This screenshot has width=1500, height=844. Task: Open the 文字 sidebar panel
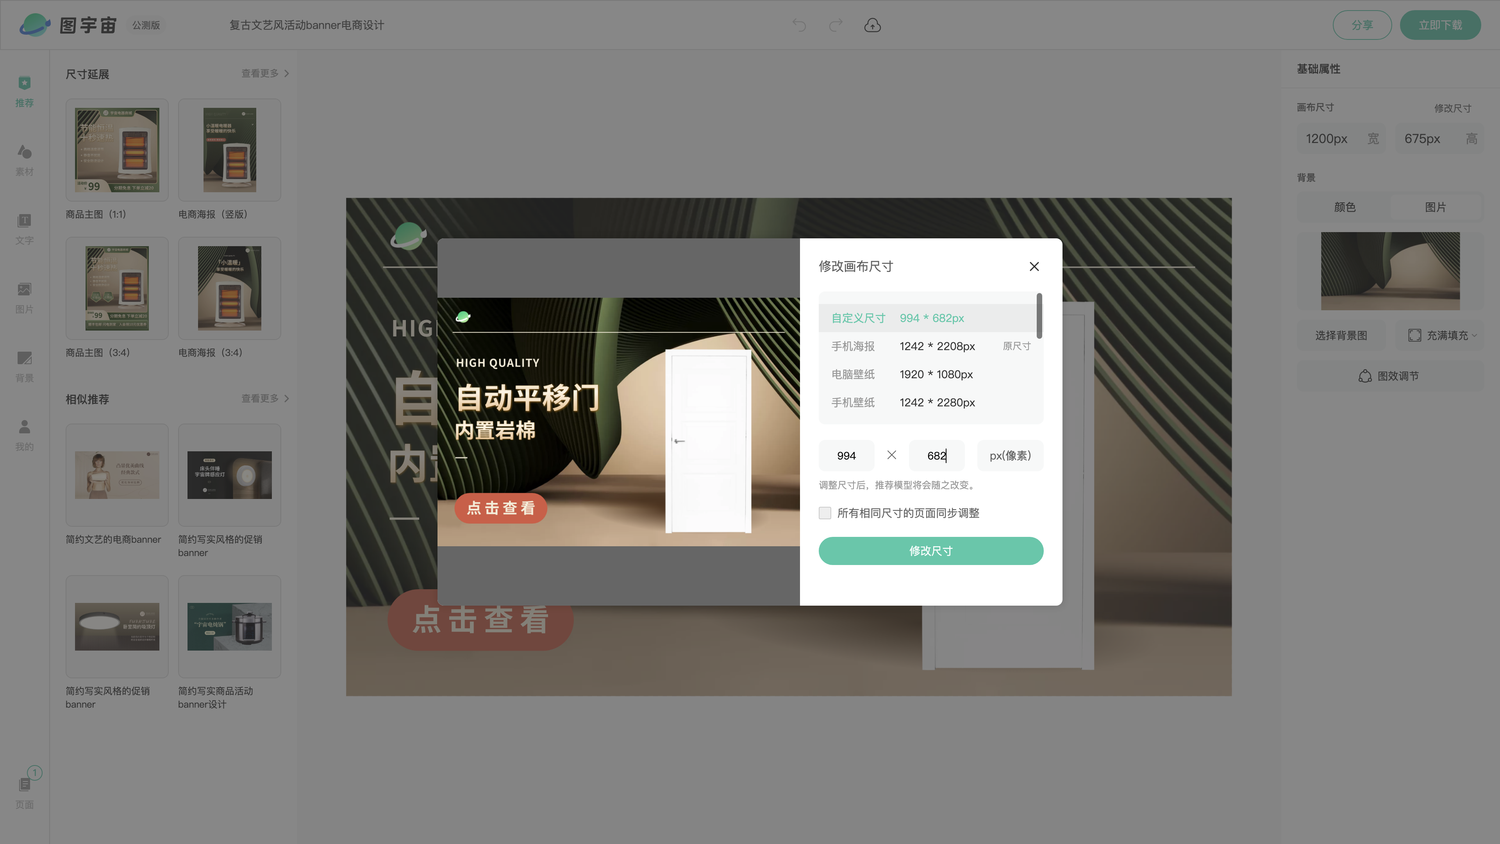pos(25,228)
